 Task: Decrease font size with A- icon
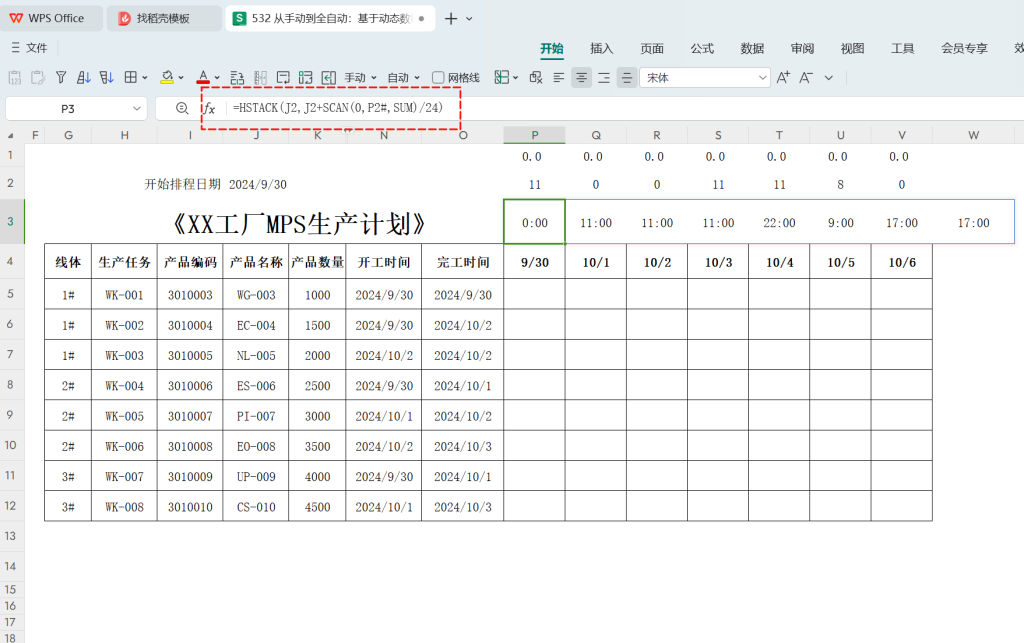[806, 78]
